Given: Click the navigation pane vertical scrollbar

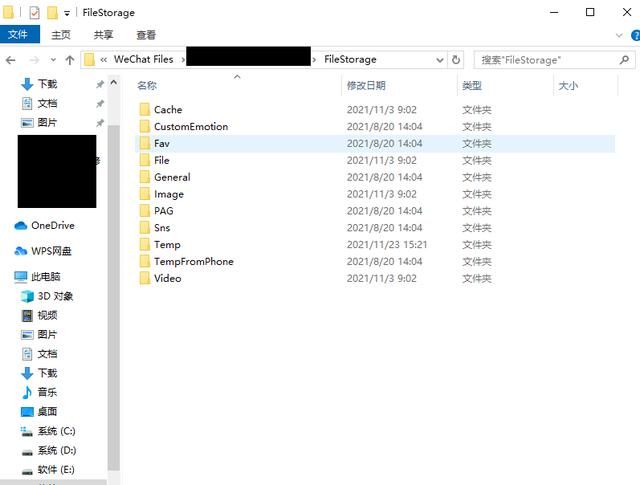Looking at the screenshot, I should point(114,300).
